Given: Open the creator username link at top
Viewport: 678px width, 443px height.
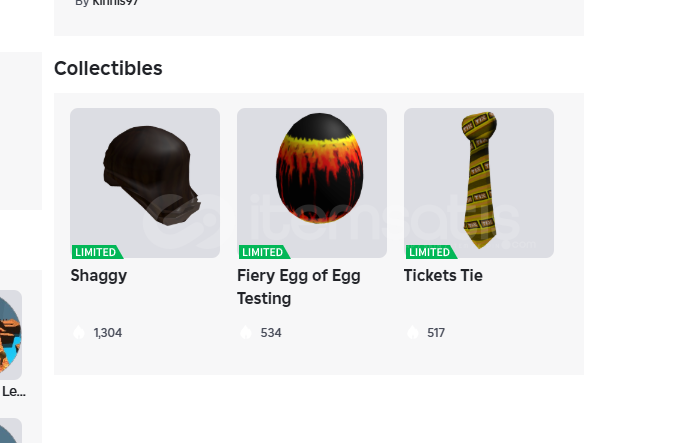Looking at the screenshot, I should pyautogui.click(x=115, y=3).
